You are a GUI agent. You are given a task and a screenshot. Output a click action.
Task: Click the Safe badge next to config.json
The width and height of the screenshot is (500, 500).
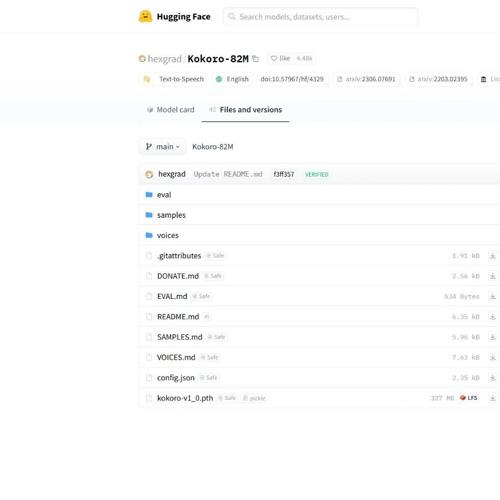tap(208, 378)
